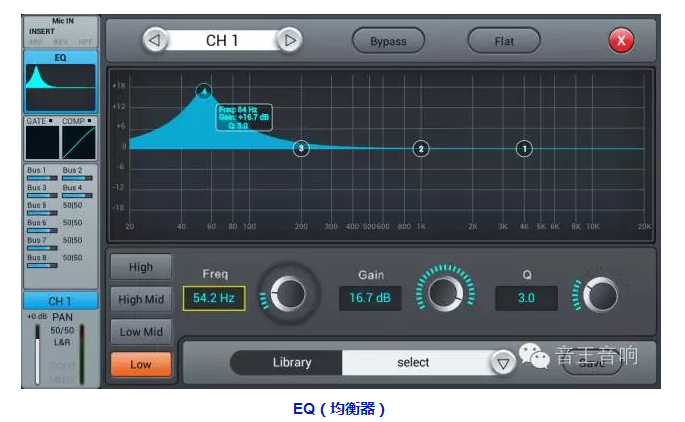Image resolution: width=685 pixels, height=422 pixels.
Task: Click the Gain rotary knob
Action: [443, 294]
